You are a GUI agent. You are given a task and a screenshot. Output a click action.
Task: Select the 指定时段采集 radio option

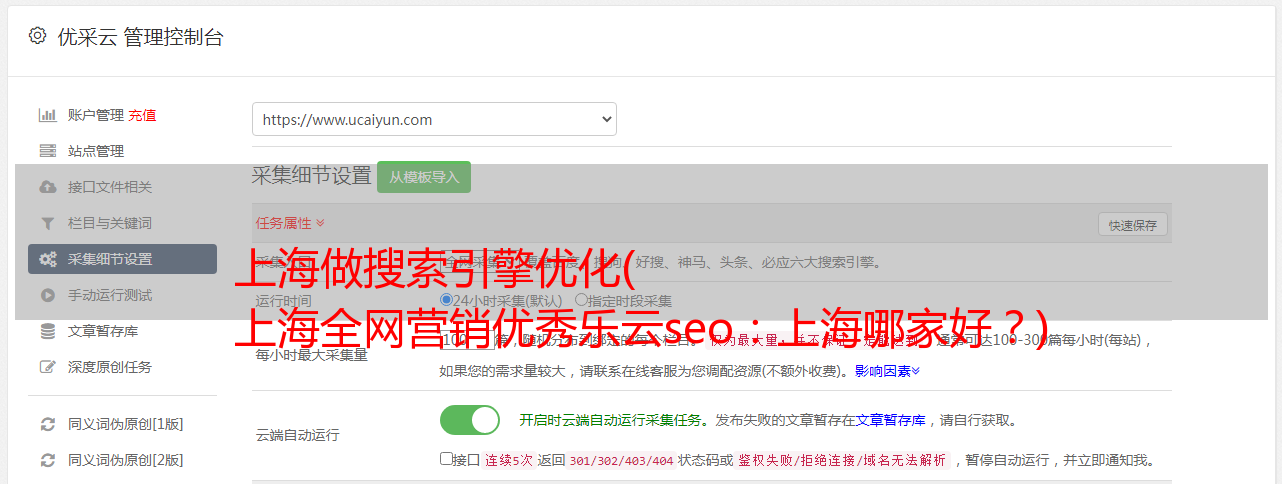(581, 299)
